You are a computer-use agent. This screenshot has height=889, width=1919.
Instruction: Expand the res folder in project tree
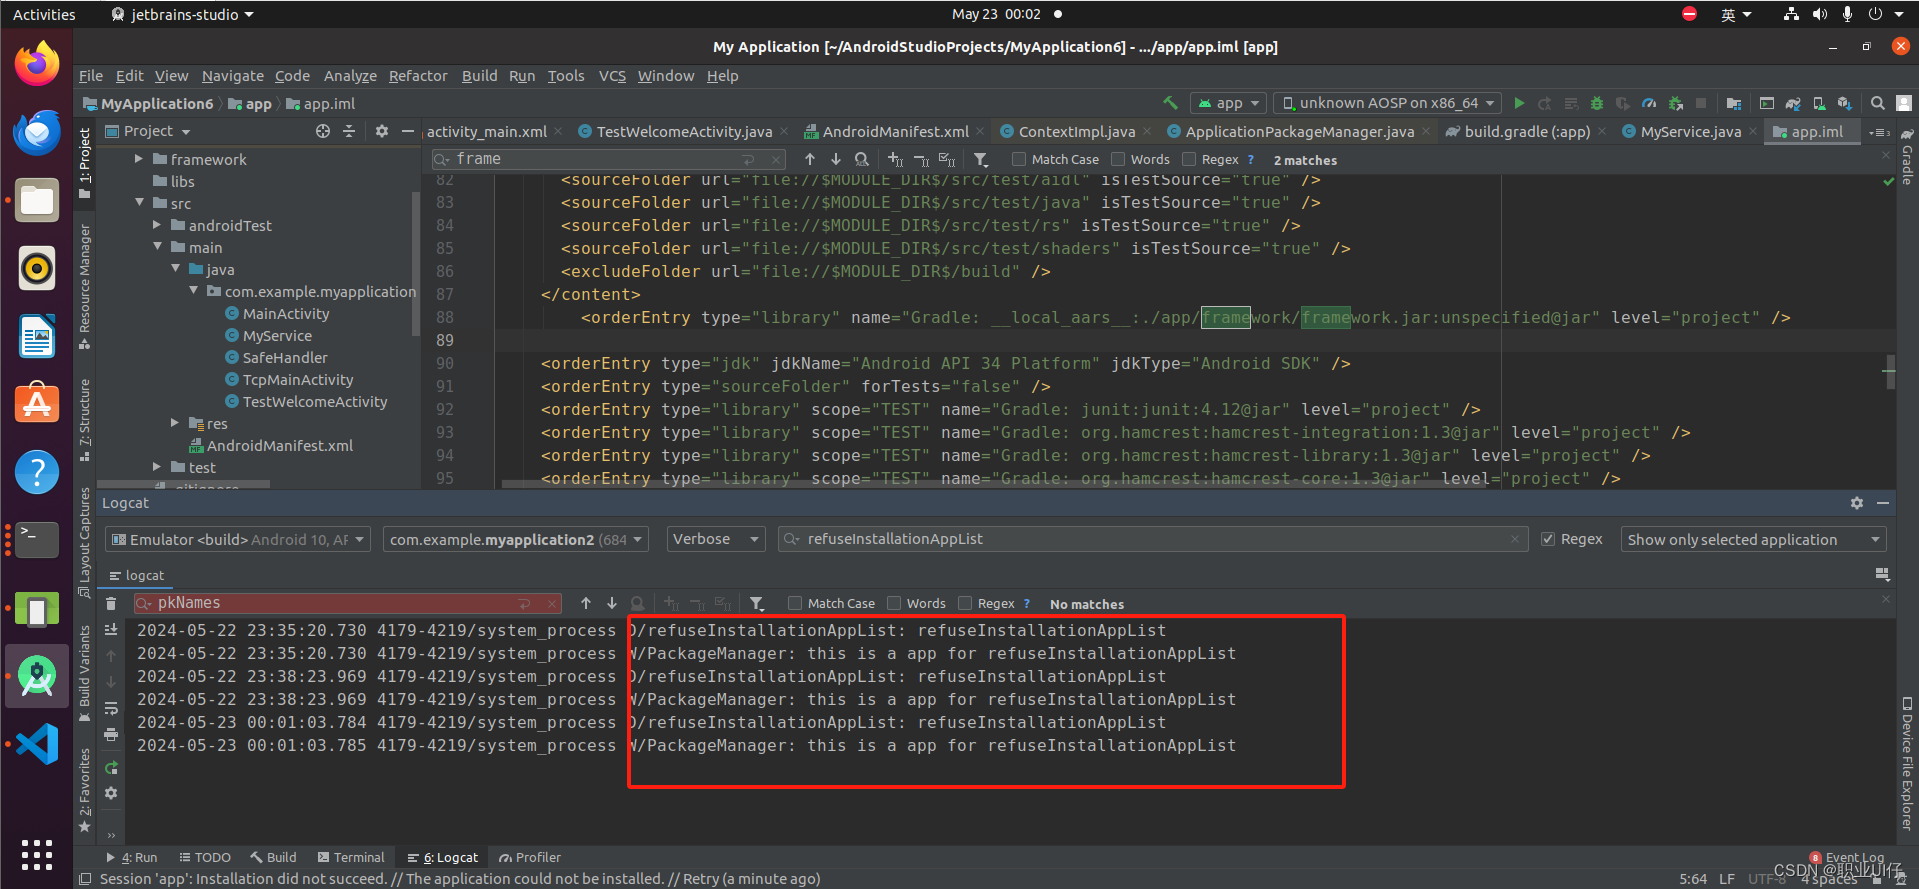(x=175, y=423)
